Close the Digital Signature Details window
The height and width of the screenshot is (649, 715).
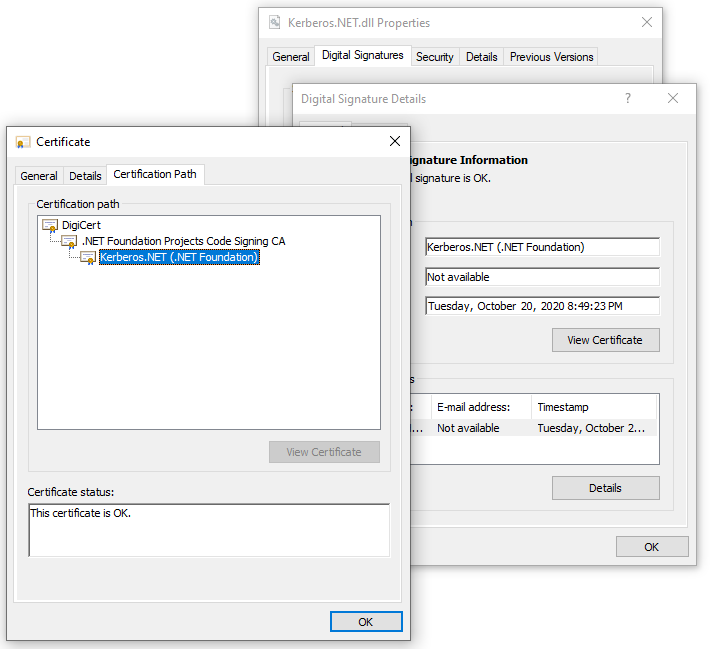click(x=673, y=98)
